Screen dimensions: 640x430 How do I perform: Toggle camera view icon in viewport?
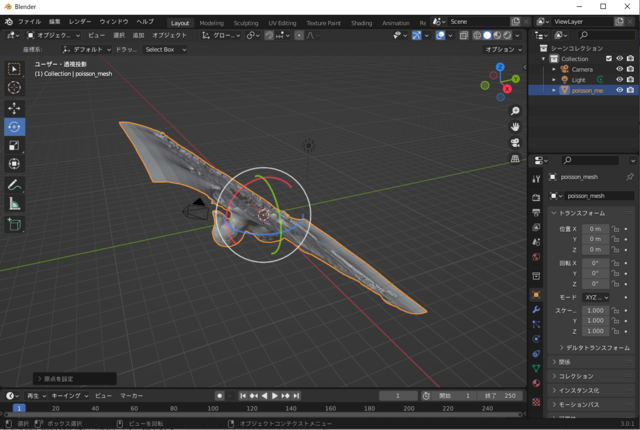point(515,143)
